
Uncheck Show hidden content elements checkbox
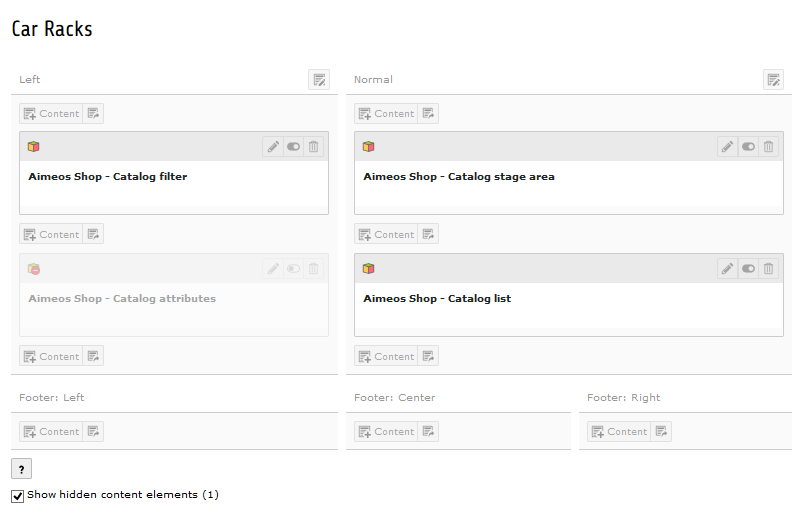[x=17, y=496]
